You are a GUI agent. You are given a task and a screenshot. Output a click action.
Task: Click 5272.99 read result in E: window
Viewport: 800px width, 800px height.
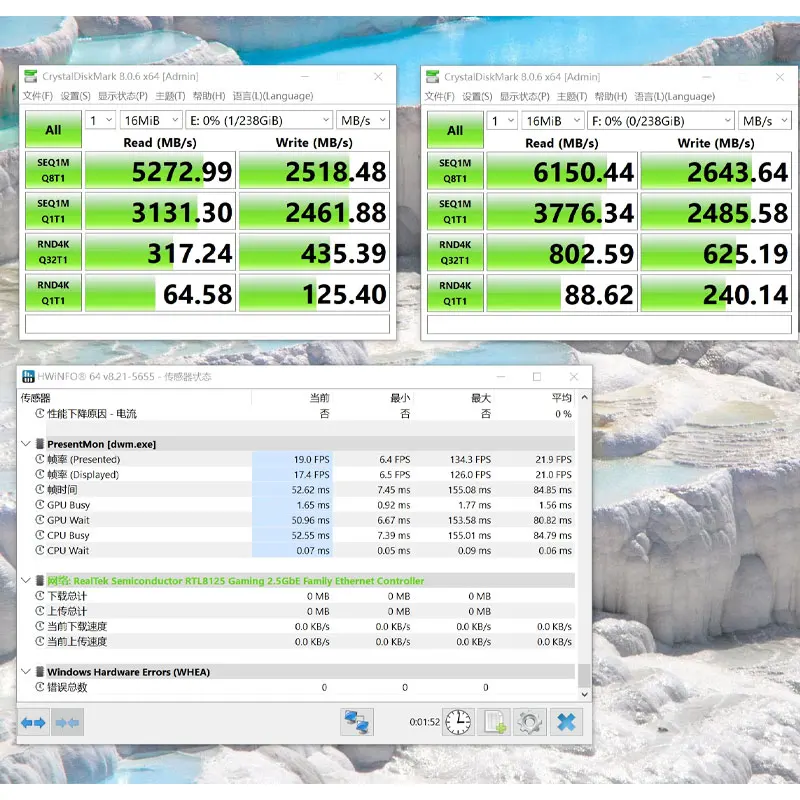point(160,170)
